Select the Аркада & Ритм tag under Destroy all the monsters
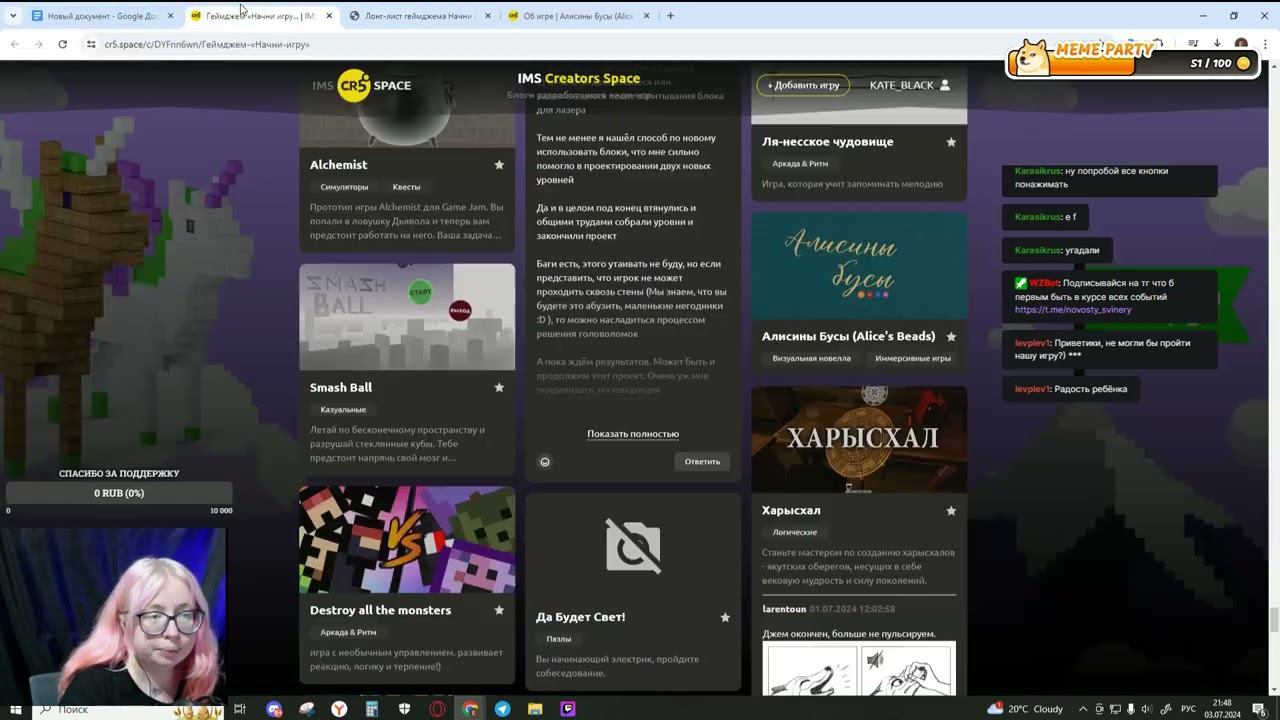 (x=348, y=633)
